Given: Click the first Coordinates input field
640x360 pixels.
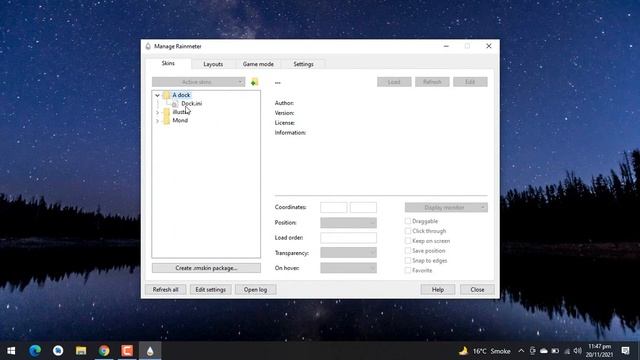Looking at the screenshot, I should [x=333, y=207].
